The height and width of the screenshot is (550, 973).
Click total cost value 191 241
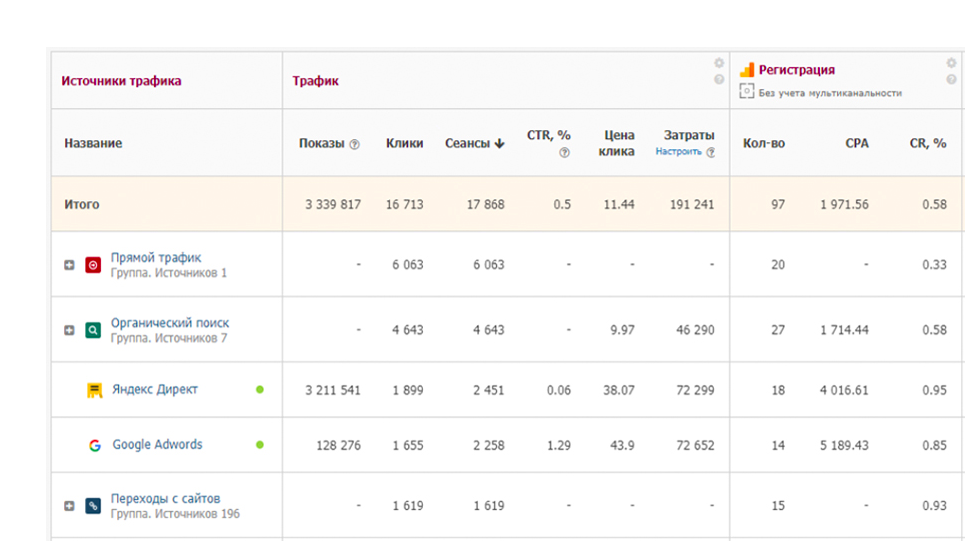point(692,205)
